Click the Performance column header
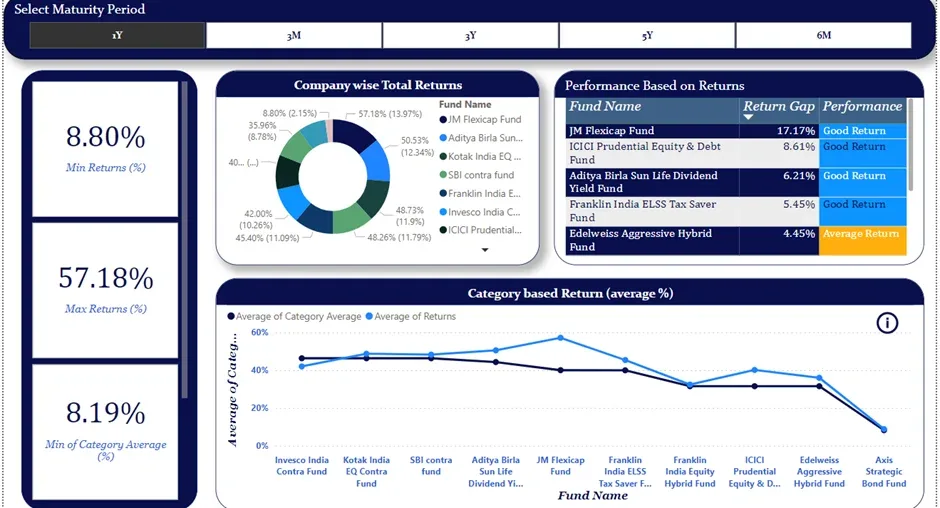Viewport: 940px width, 508px height. pos(862,107)
